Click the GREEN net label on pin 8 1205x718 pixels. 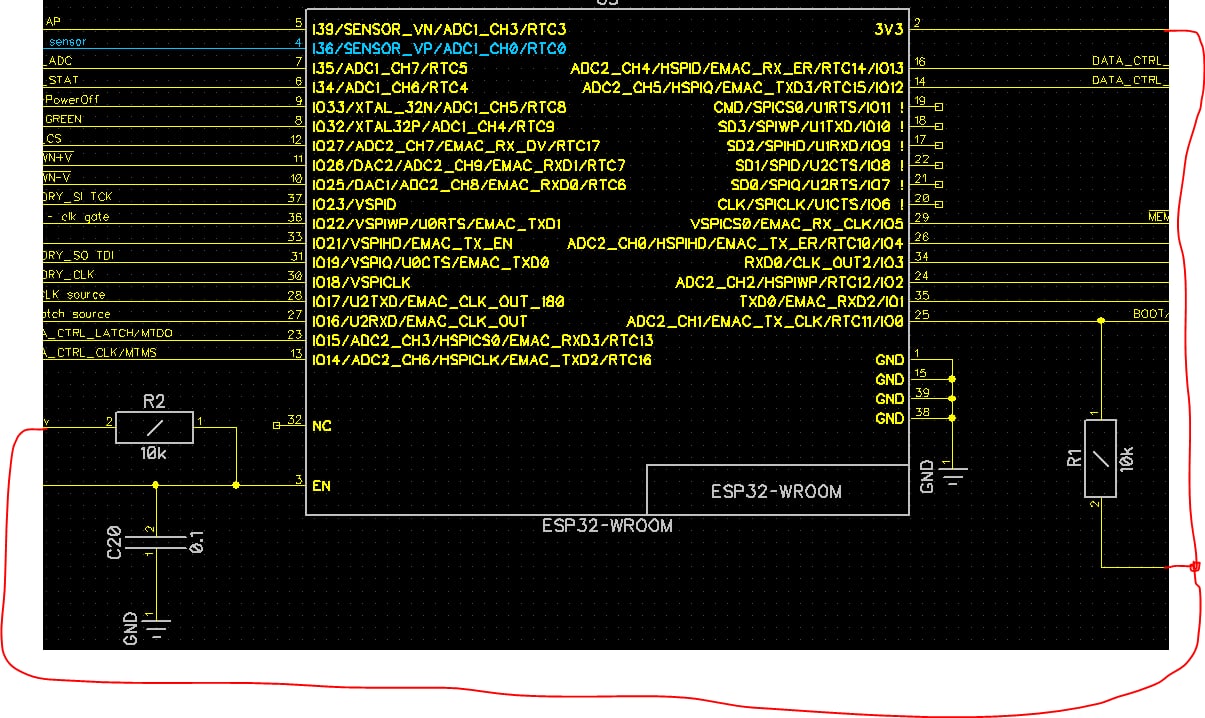point(64,119)
